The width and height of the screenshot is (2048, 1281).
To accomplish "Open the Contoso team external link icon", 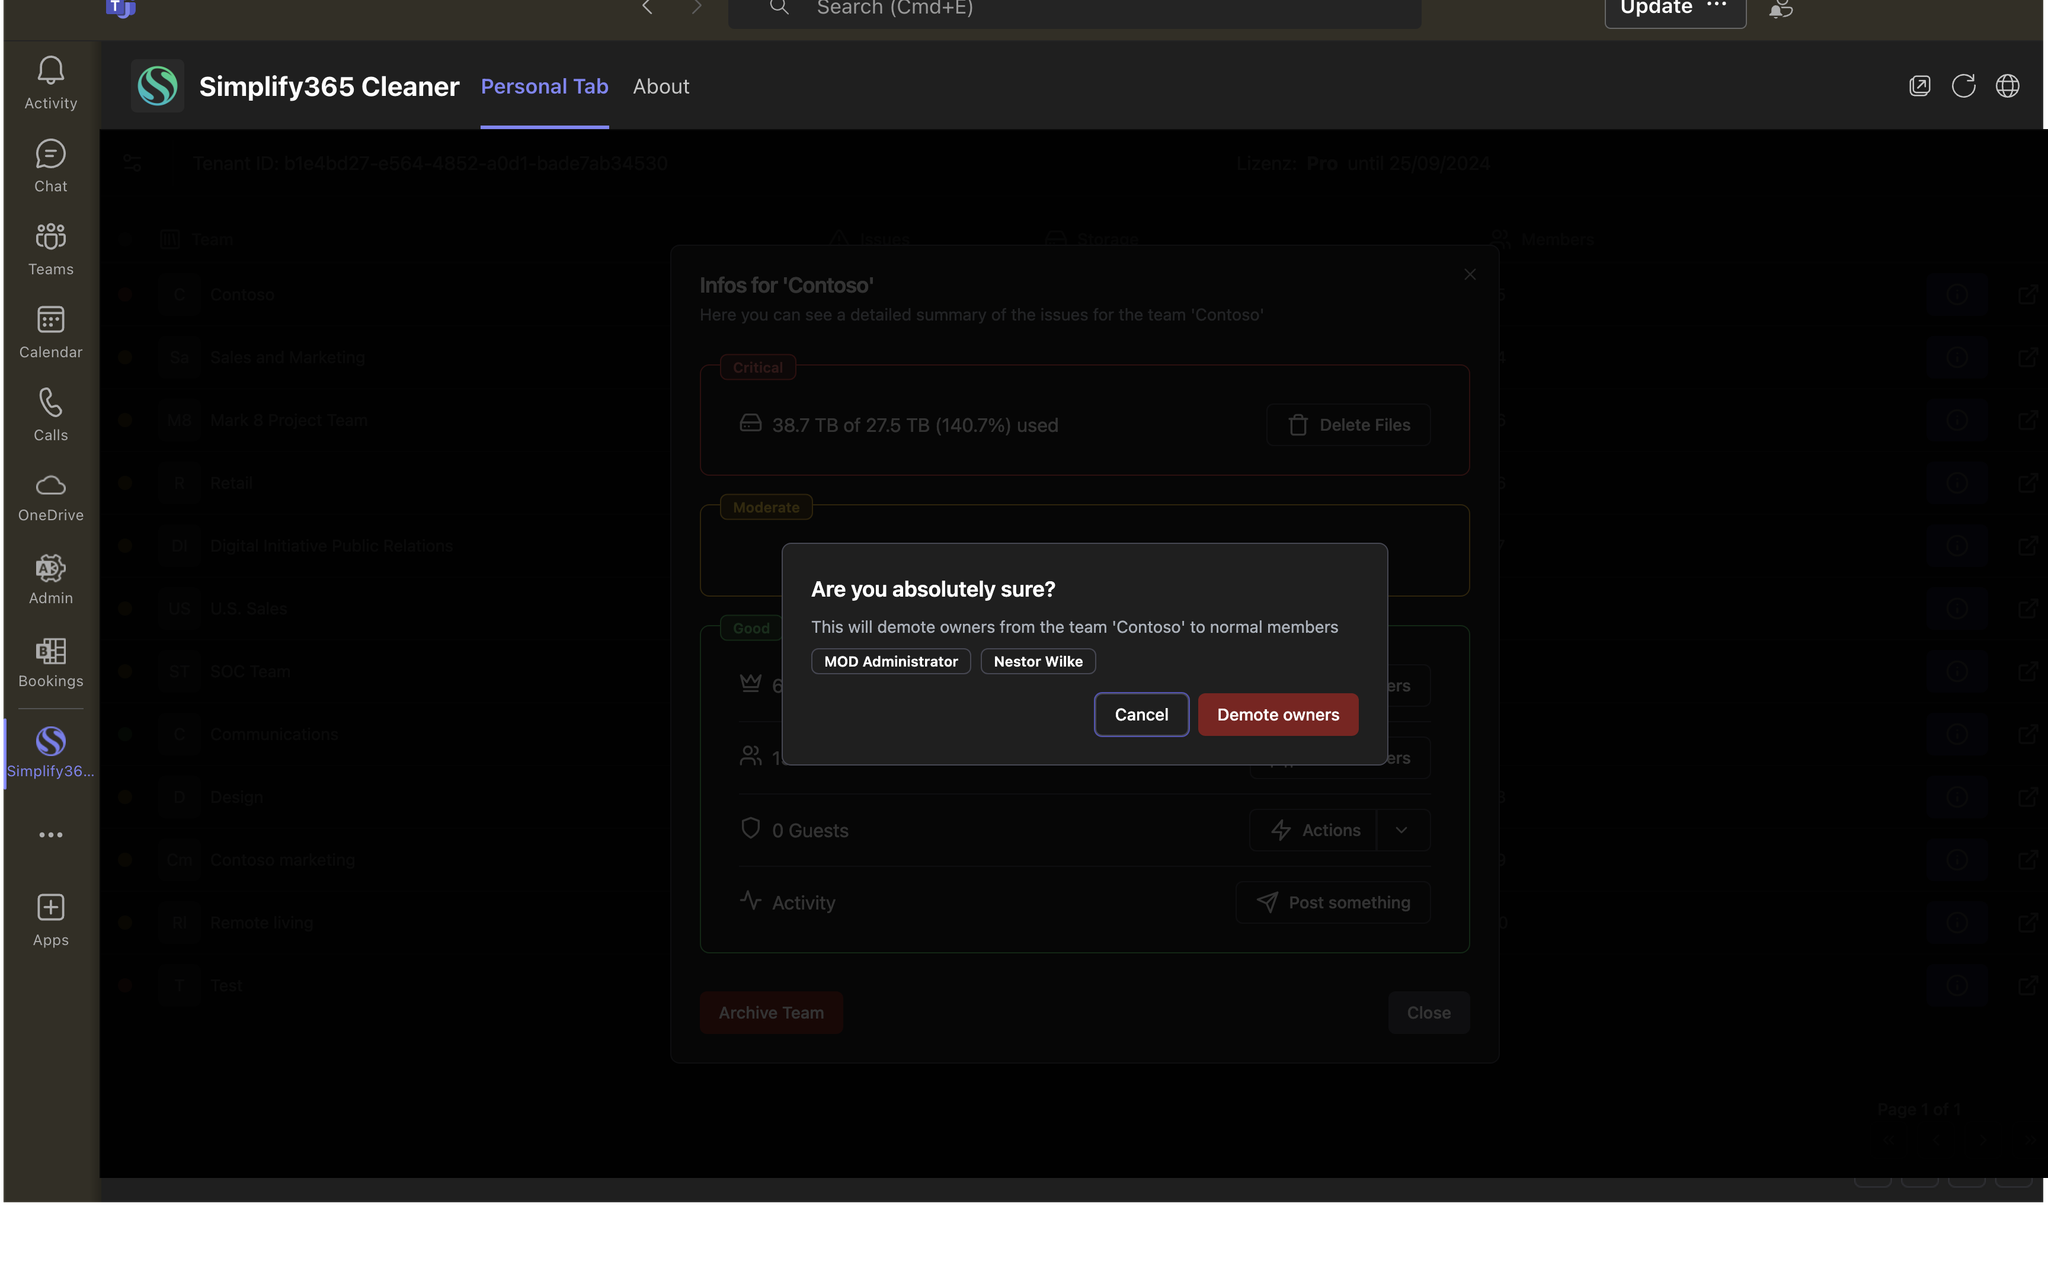I will (x=2027, y=294).
